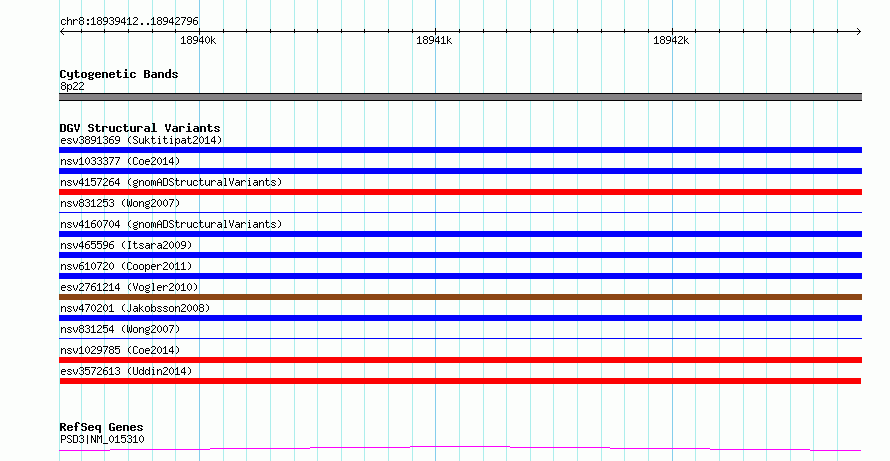Click the Cytogenetic Bands track title
This screenshot has height=461, width=890.
[x=119, y=74]
